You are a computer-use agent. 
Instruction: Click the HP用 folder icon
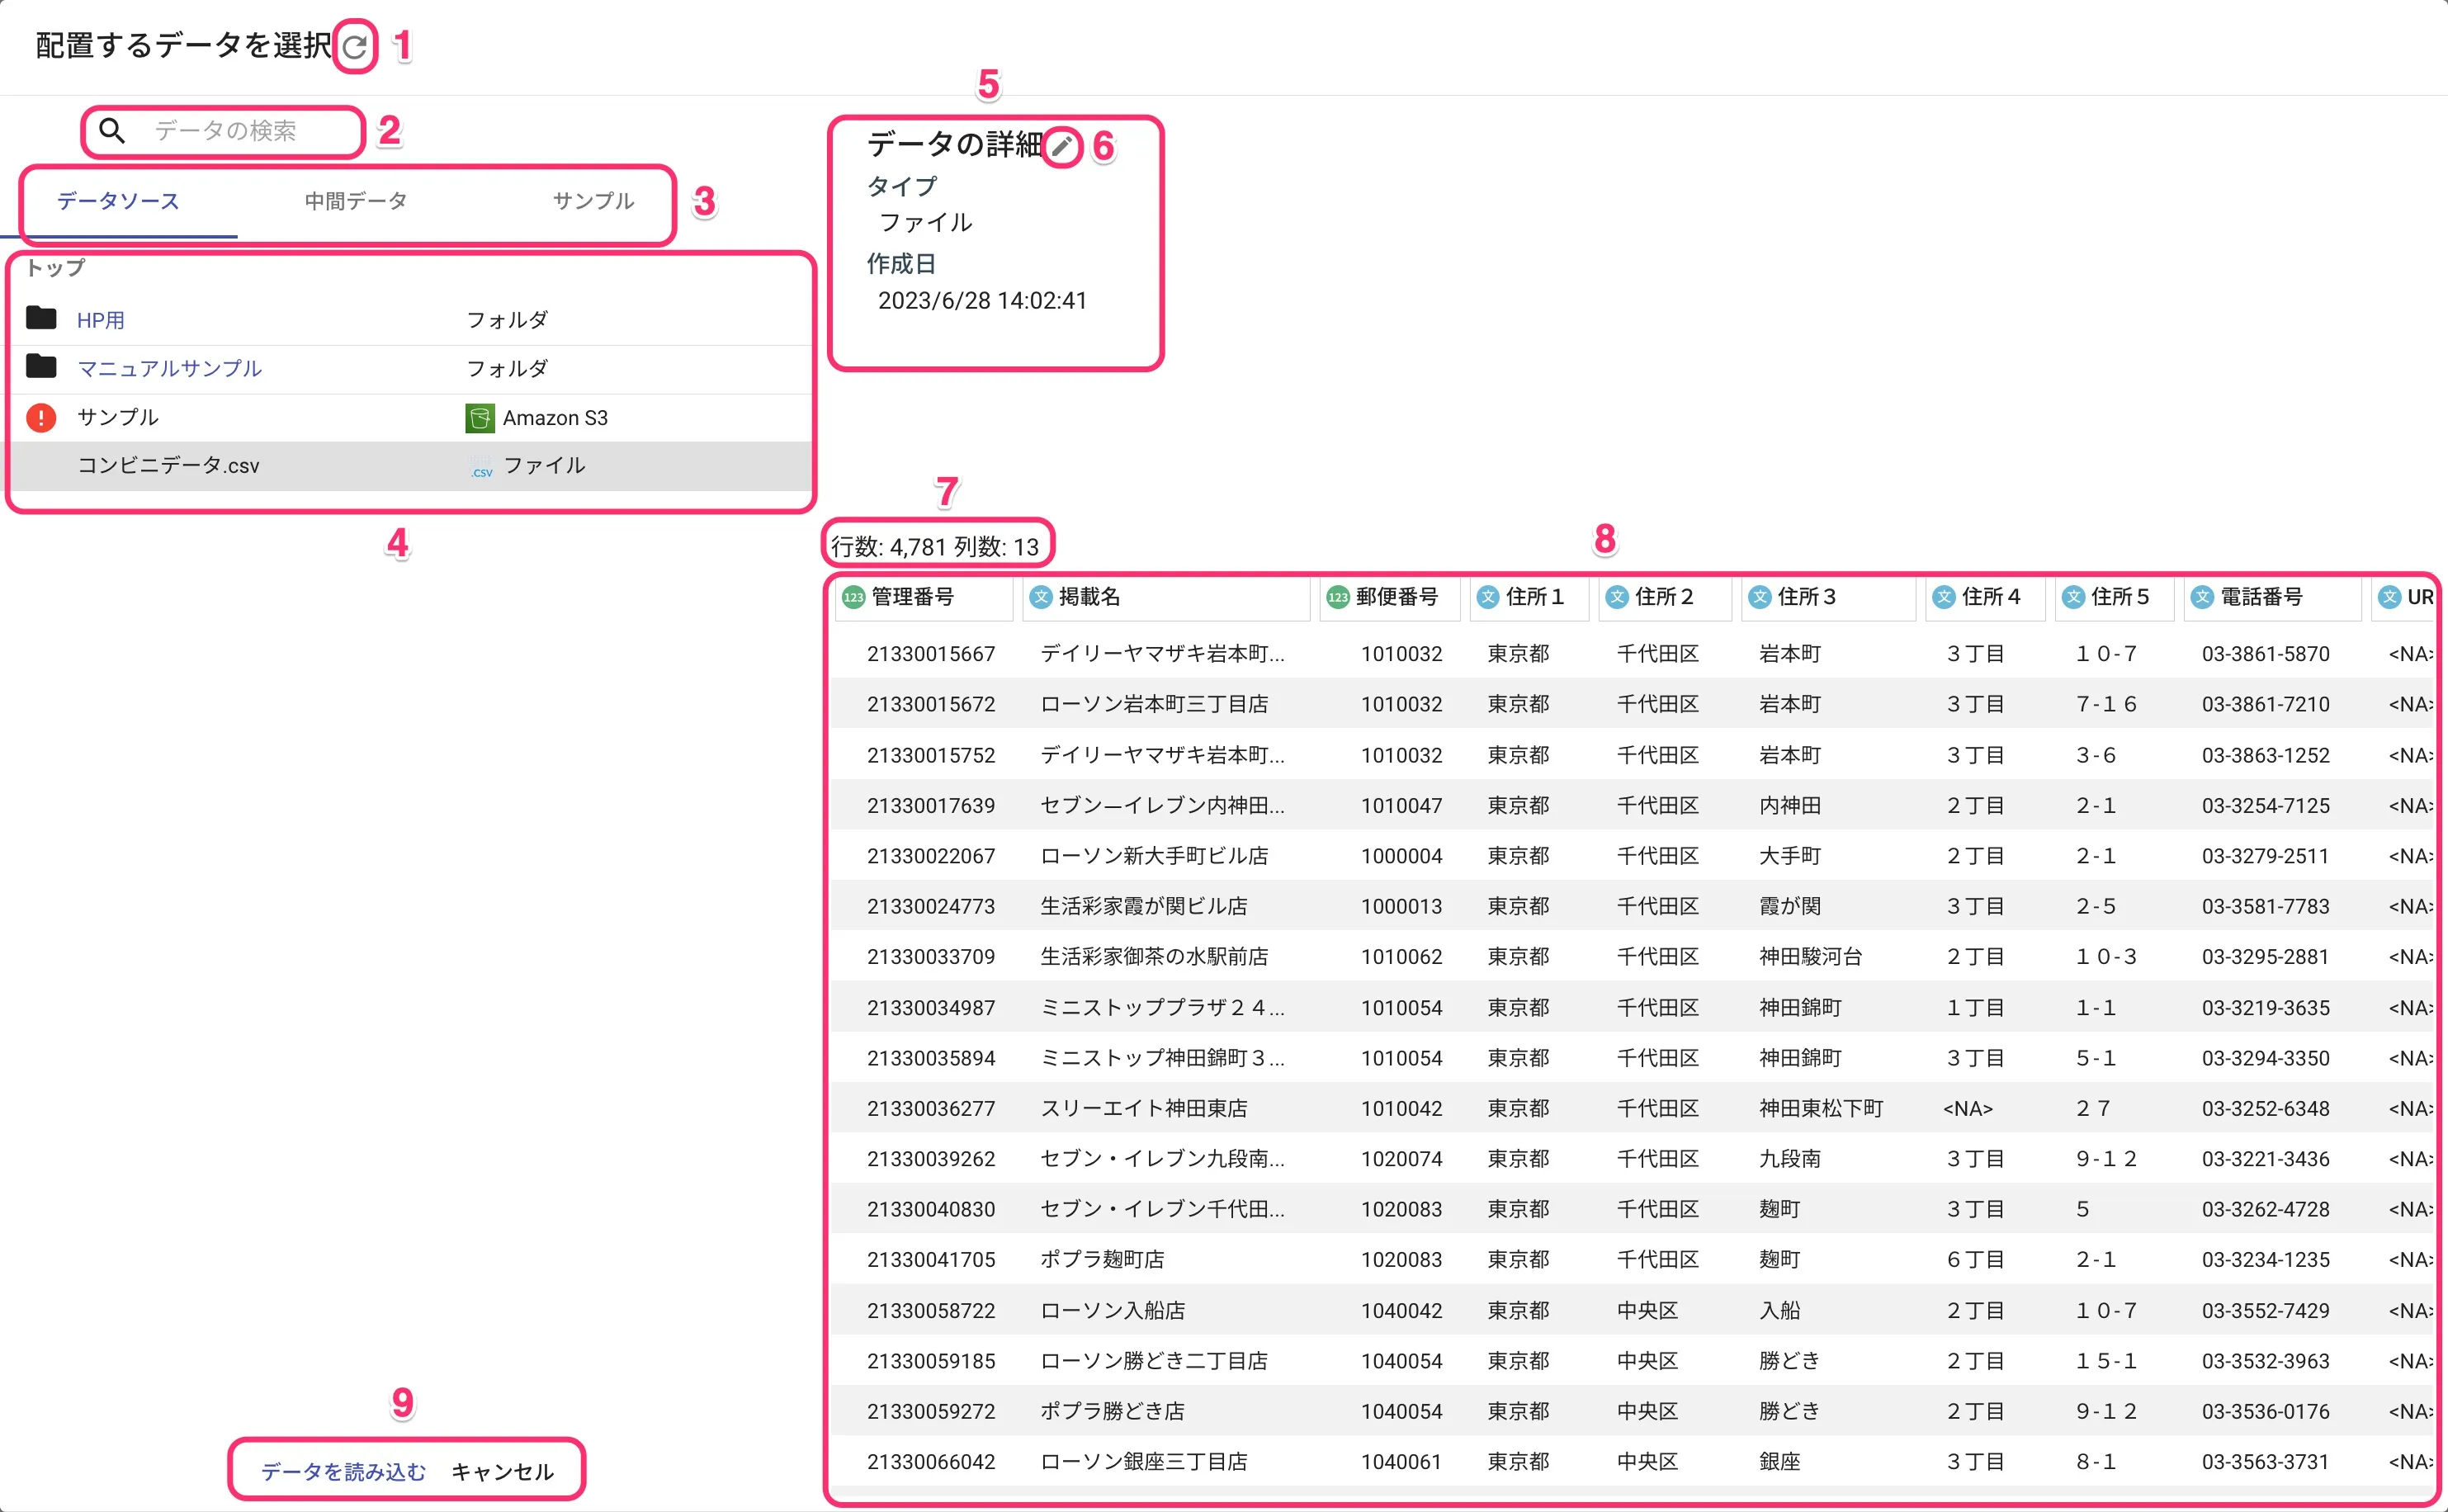pos(41,319)
